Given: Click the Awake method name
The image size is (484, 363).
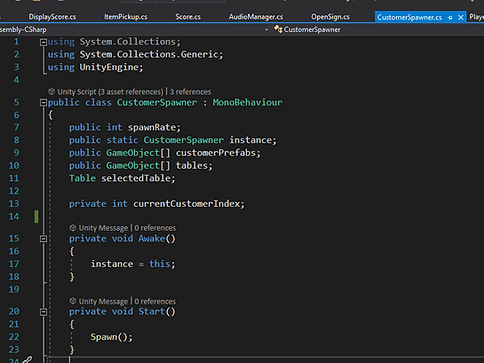Looking at the screenshot, I should [152, 238].
